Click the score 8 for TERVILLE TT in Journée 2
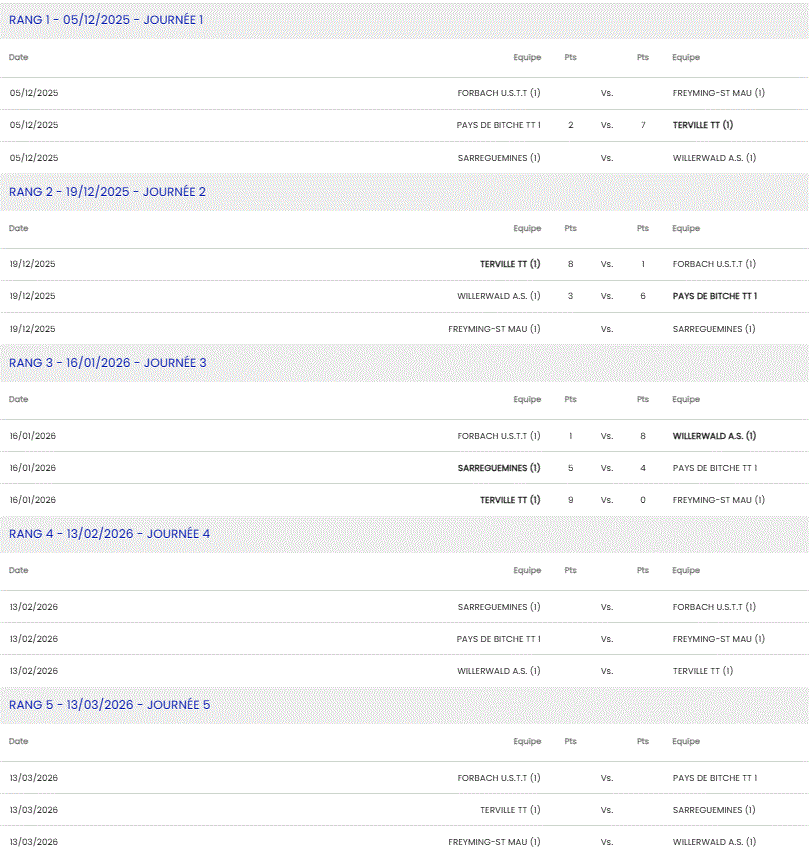The width and height of the screenshot is (809, 864). (570, 264)
